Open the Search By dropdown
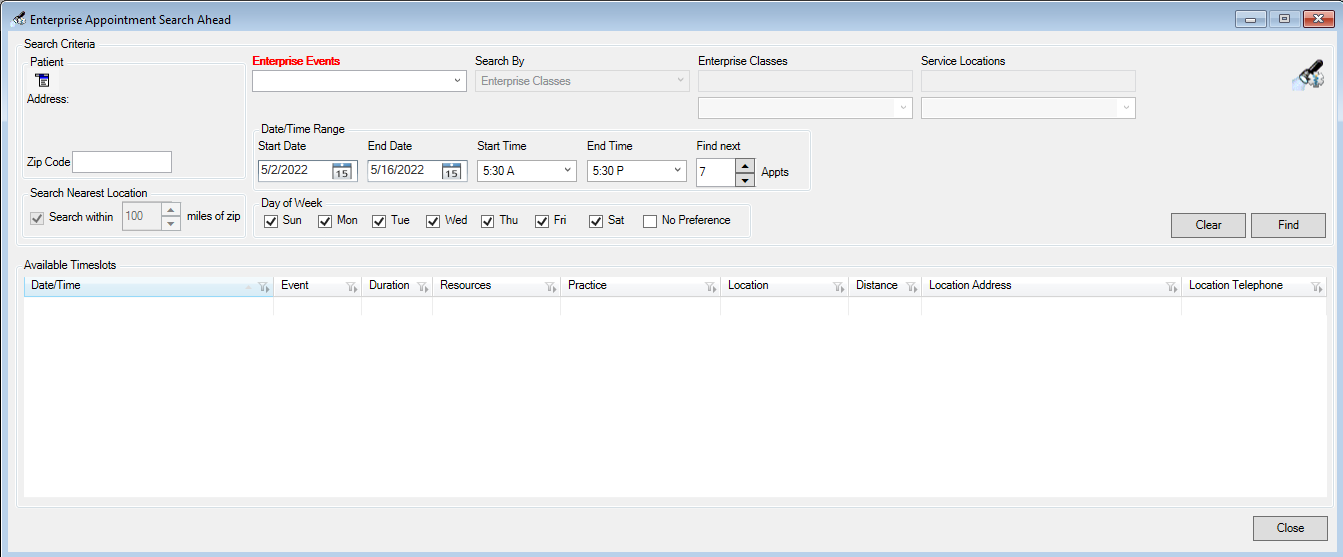The width and height of the screenshot is (1343, 557). (680, 81)
